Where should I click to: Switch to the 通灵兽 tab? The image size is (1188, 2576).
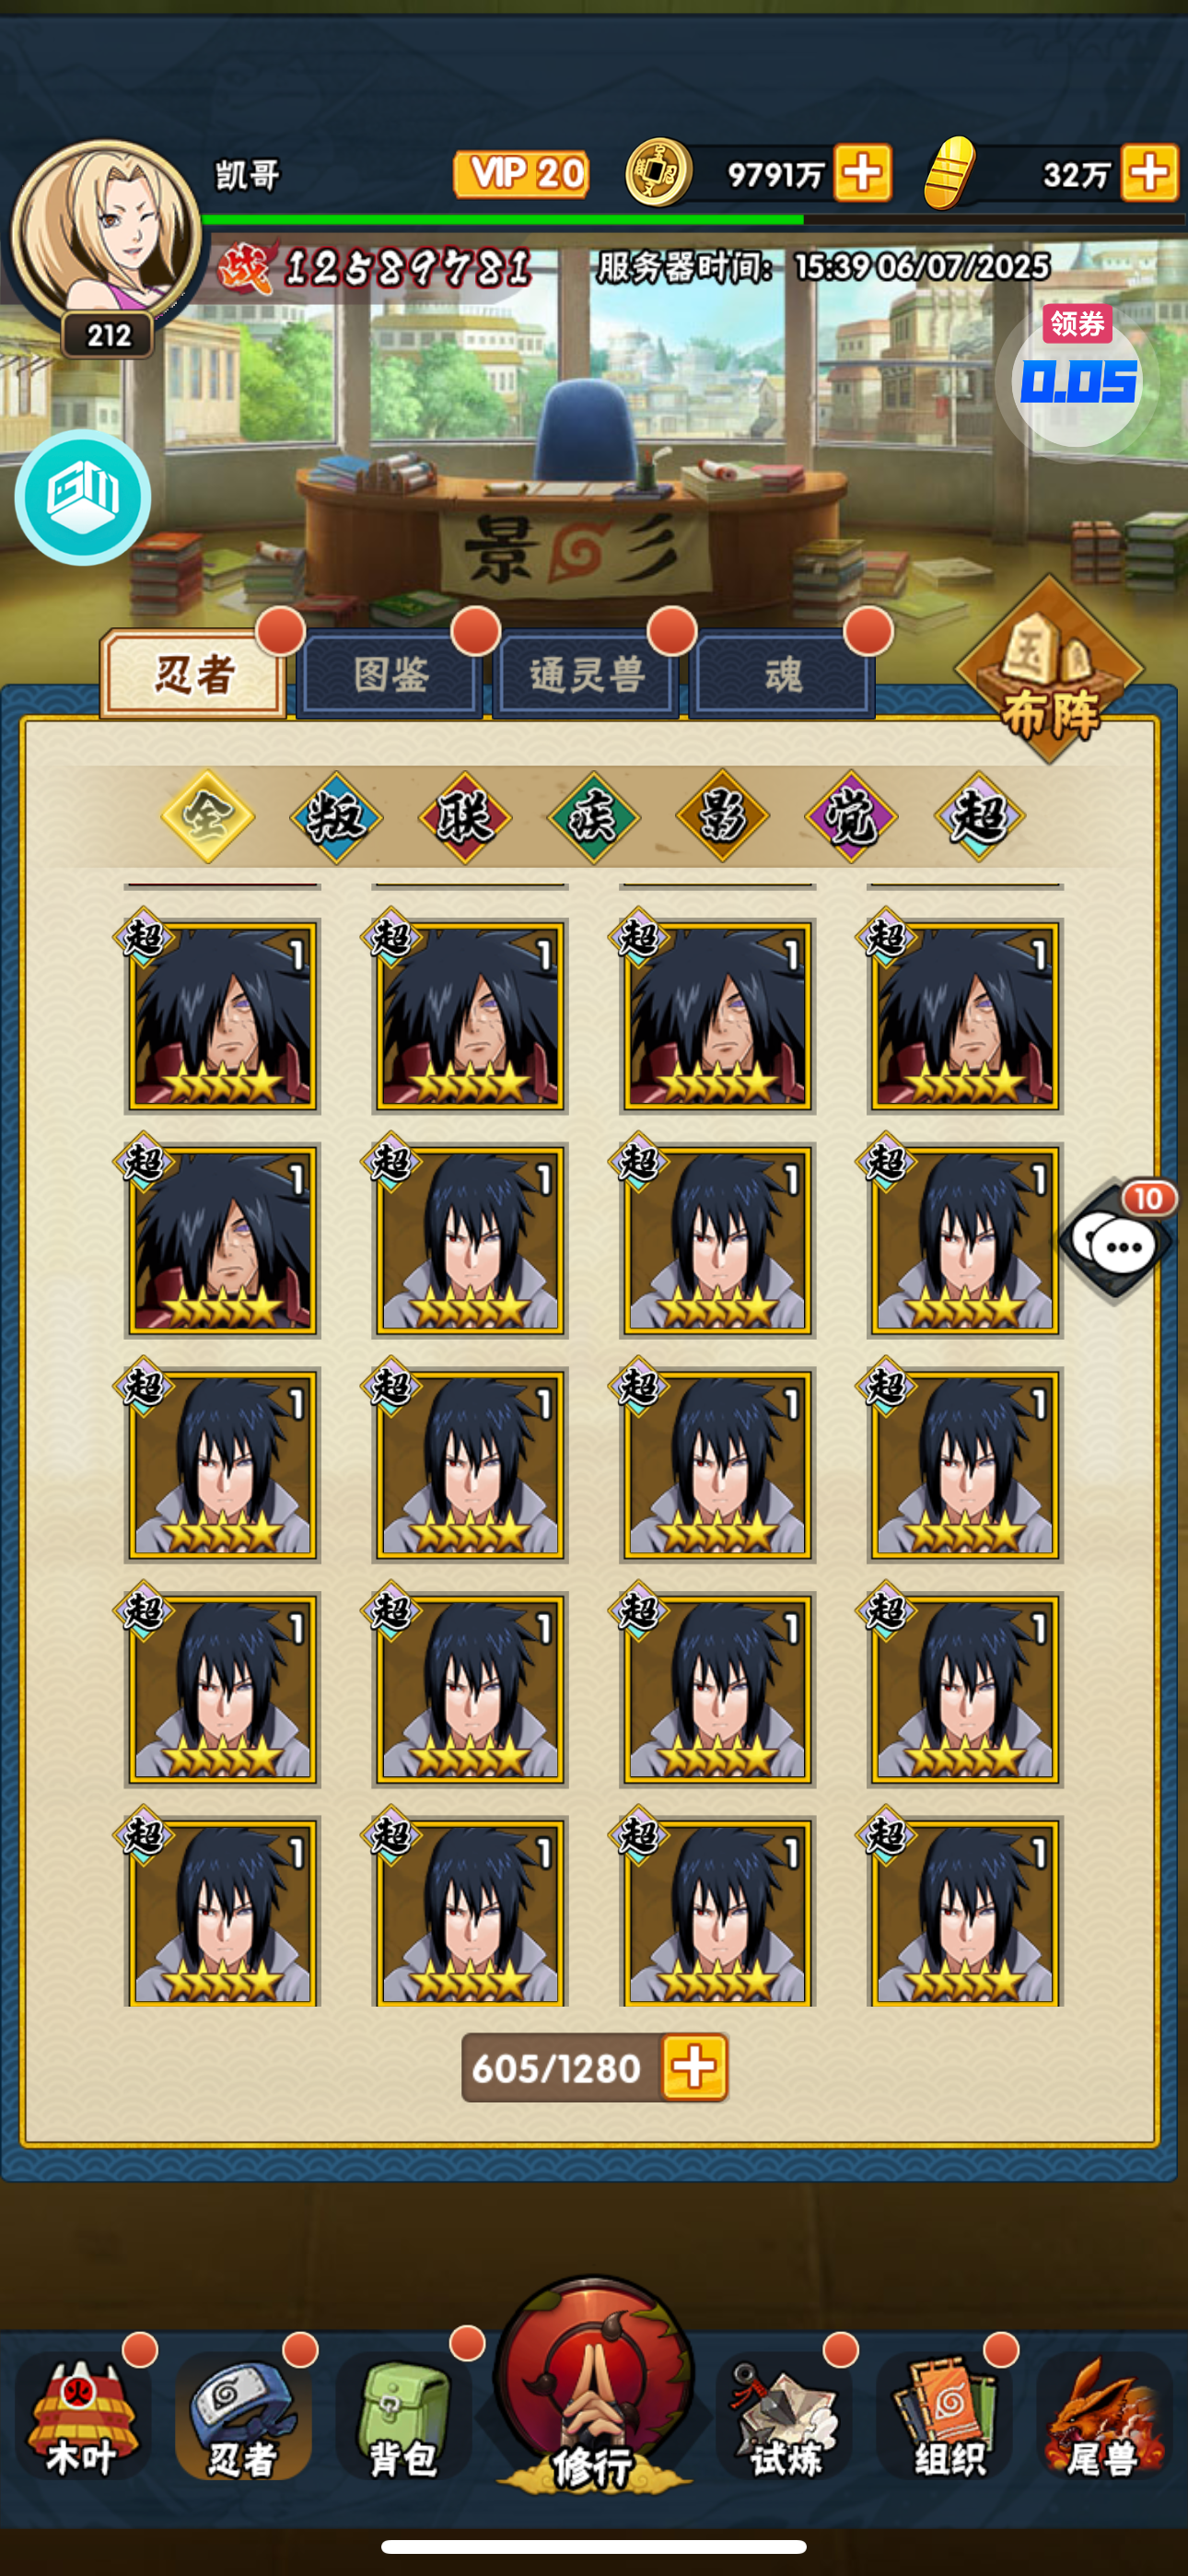(x=586, y=675)
